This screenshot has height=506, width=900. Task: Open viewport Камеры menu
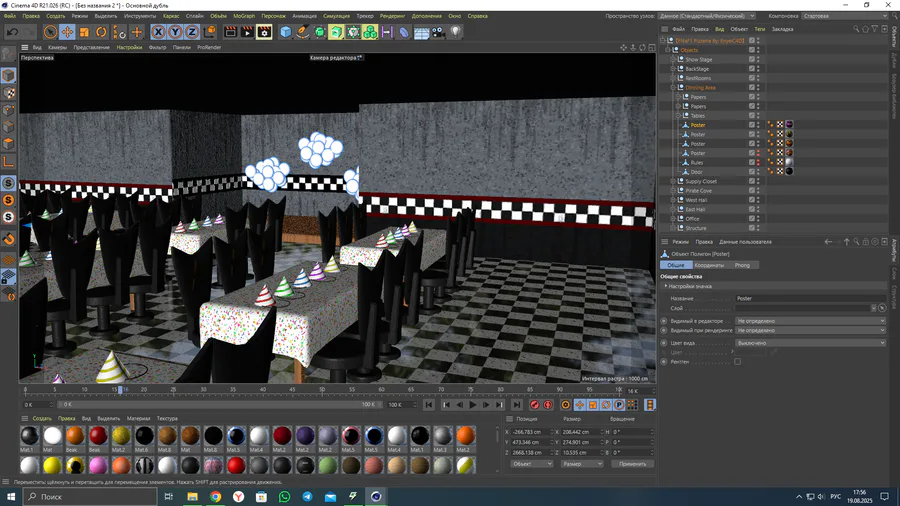tap(57, 48)
